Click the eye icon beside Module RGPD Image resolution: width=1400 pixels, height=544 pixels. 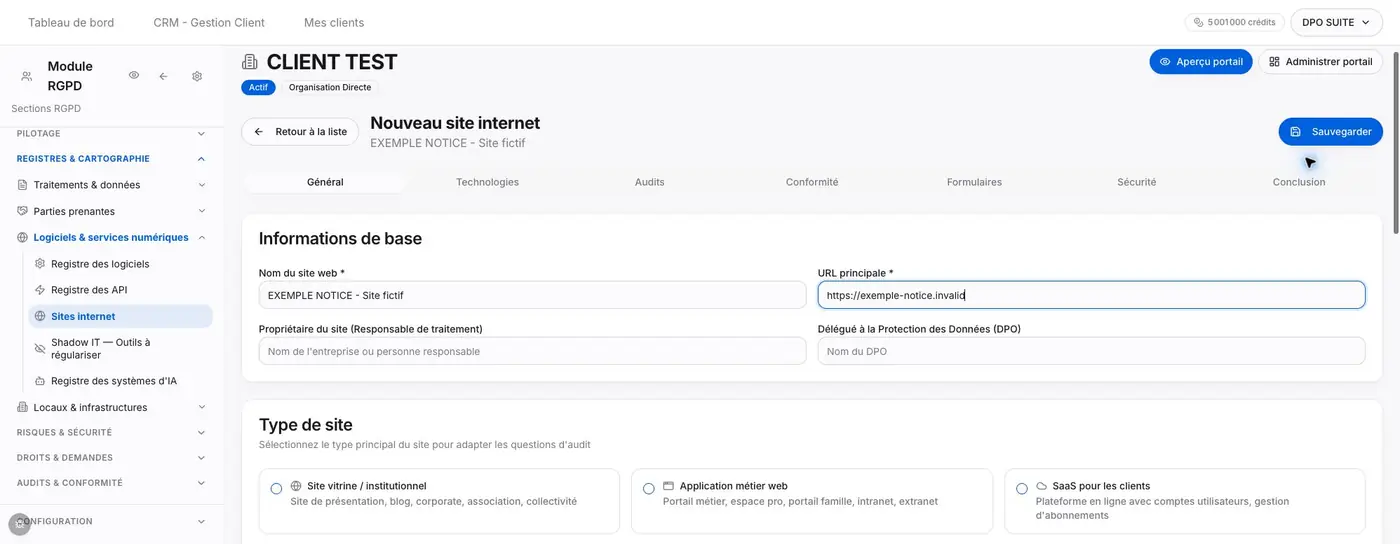(x=134, y=75)
